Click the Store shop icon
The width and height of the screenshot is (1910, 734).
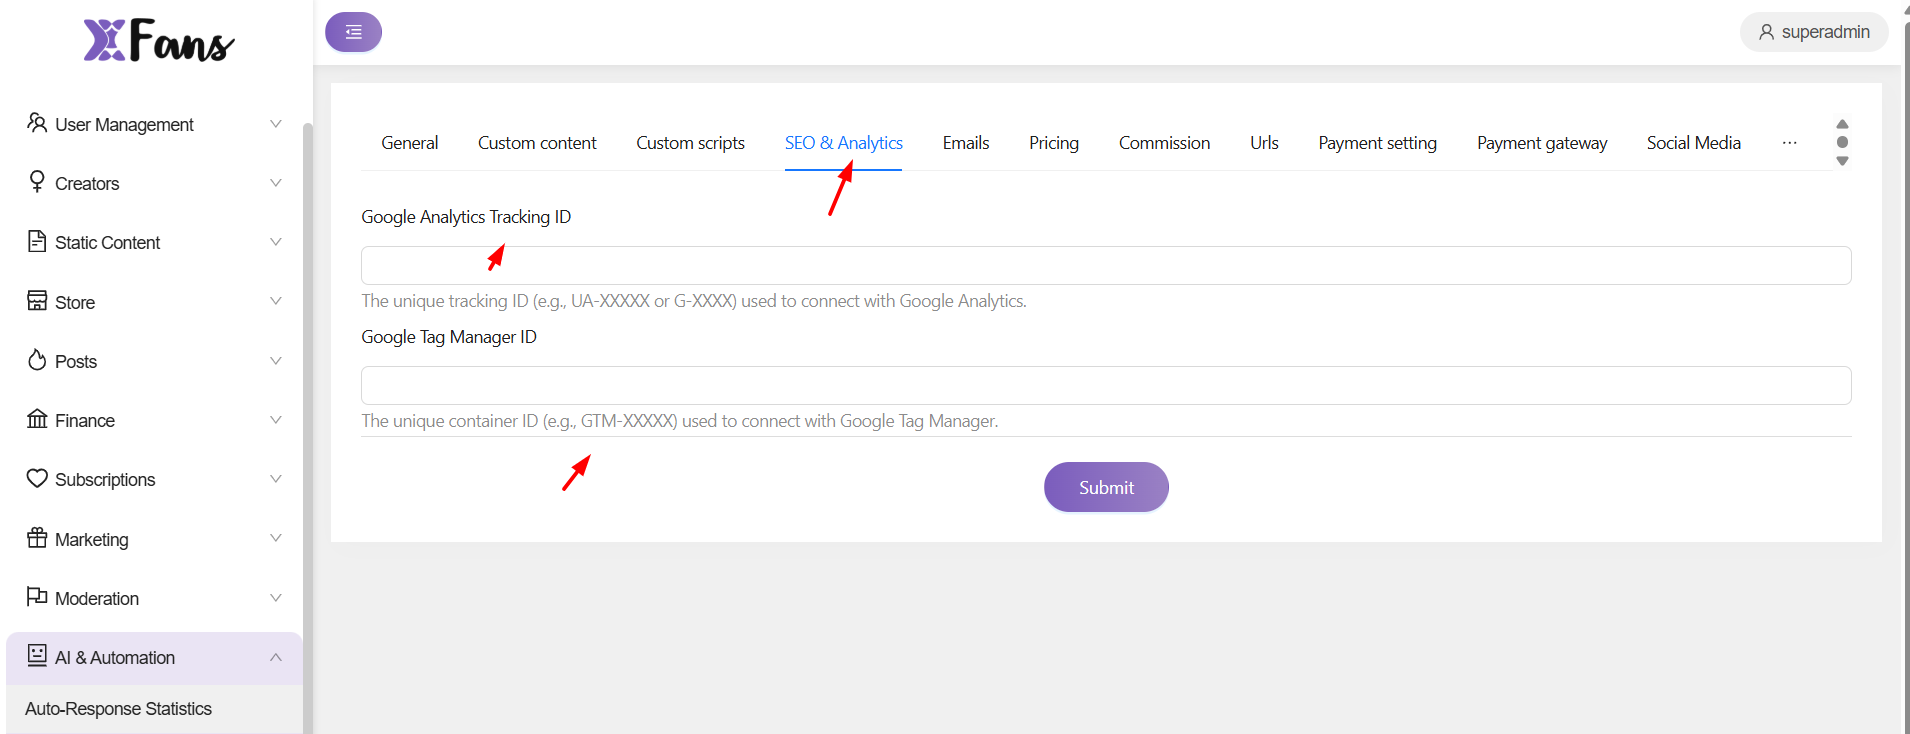click(37, 301)
